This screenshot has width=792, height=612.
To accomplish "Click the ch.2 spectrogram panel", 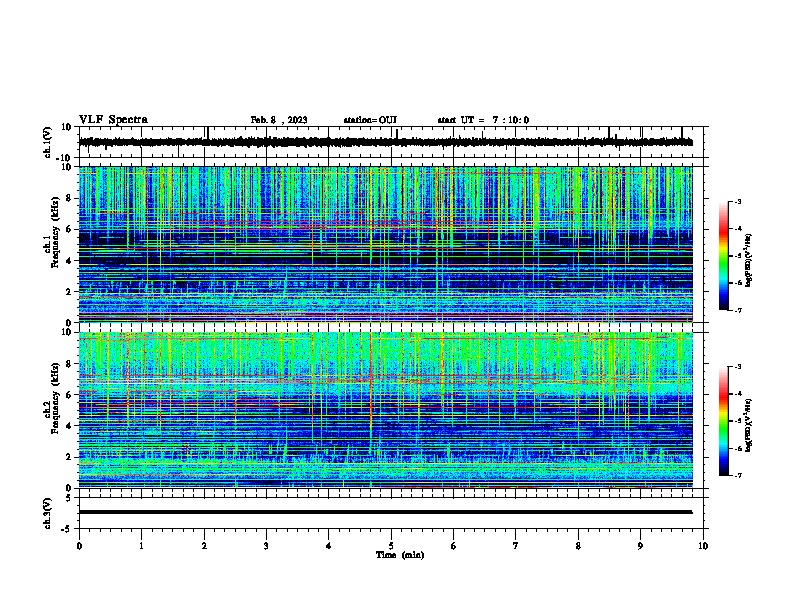I will 386,410.
